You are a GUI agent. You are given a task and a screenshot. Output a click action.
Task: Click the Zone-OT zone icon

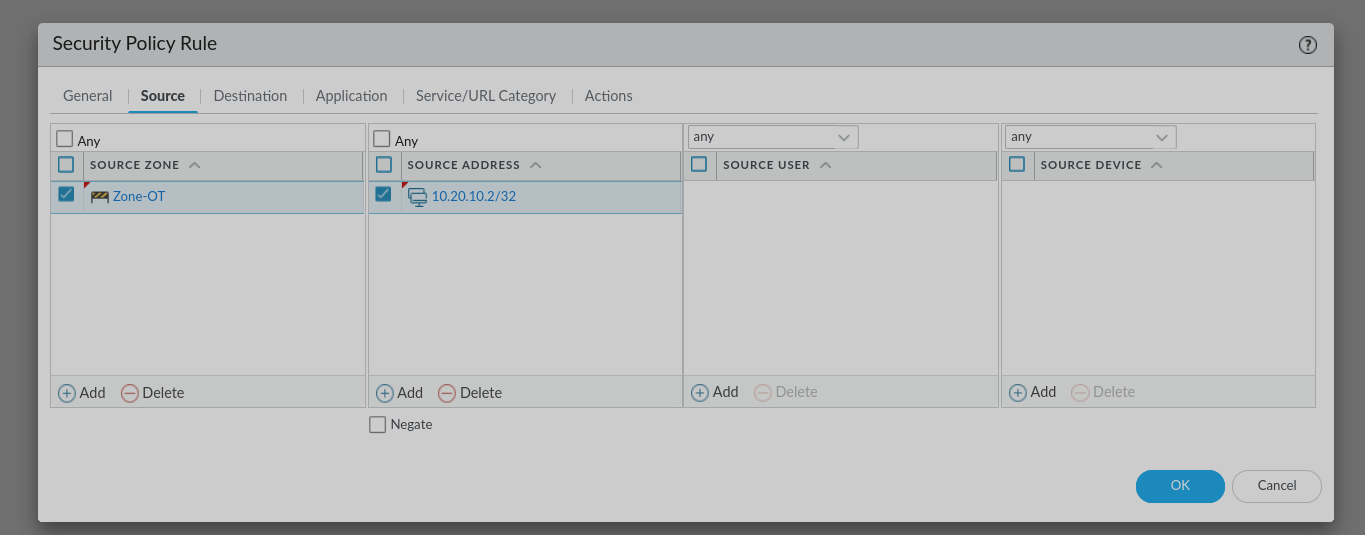(100, 197)
